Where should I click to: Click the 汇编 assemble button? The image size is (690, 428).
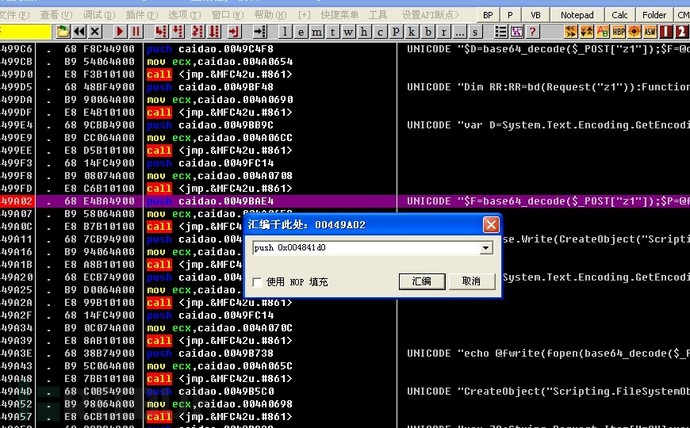pyautogui.click(x=422, y=281)
